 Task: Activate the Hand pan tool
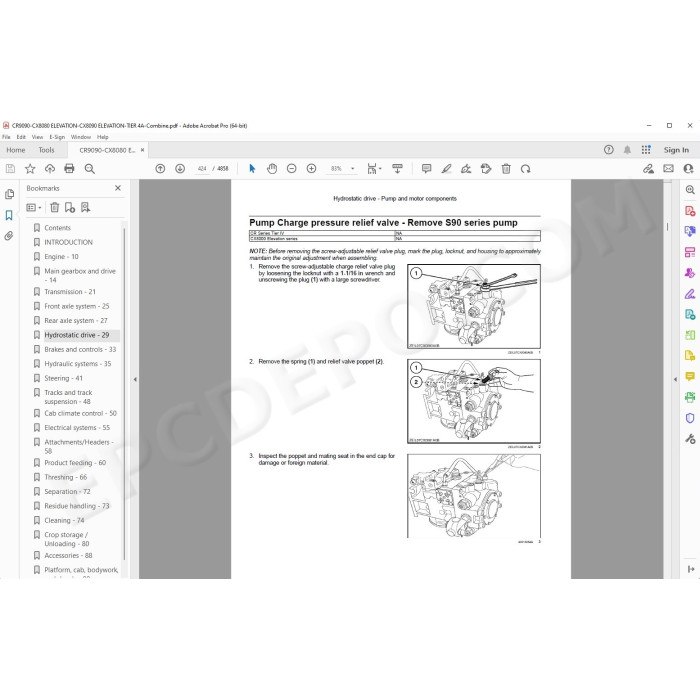(272, 169)
